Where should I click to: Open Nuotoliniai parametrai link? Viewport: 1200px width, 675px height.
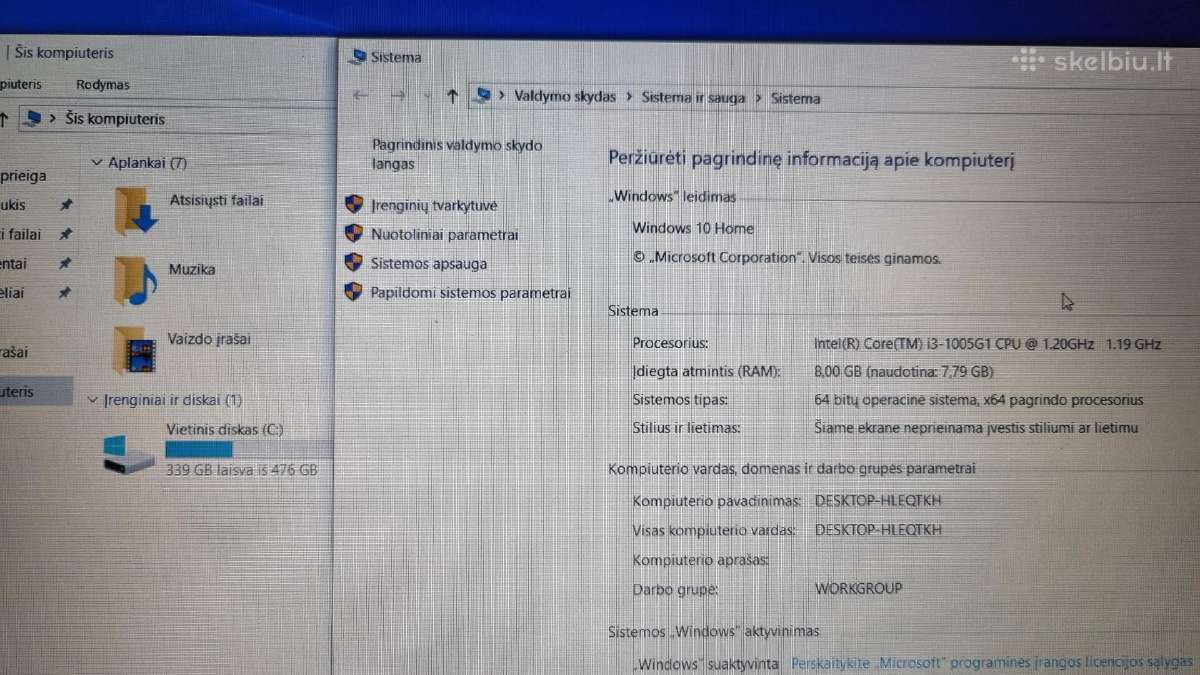pos(444,235)
